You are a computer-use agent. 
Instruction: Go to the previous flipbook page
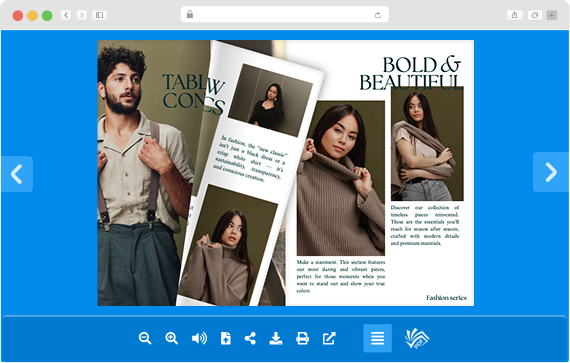tap(17, 174)
